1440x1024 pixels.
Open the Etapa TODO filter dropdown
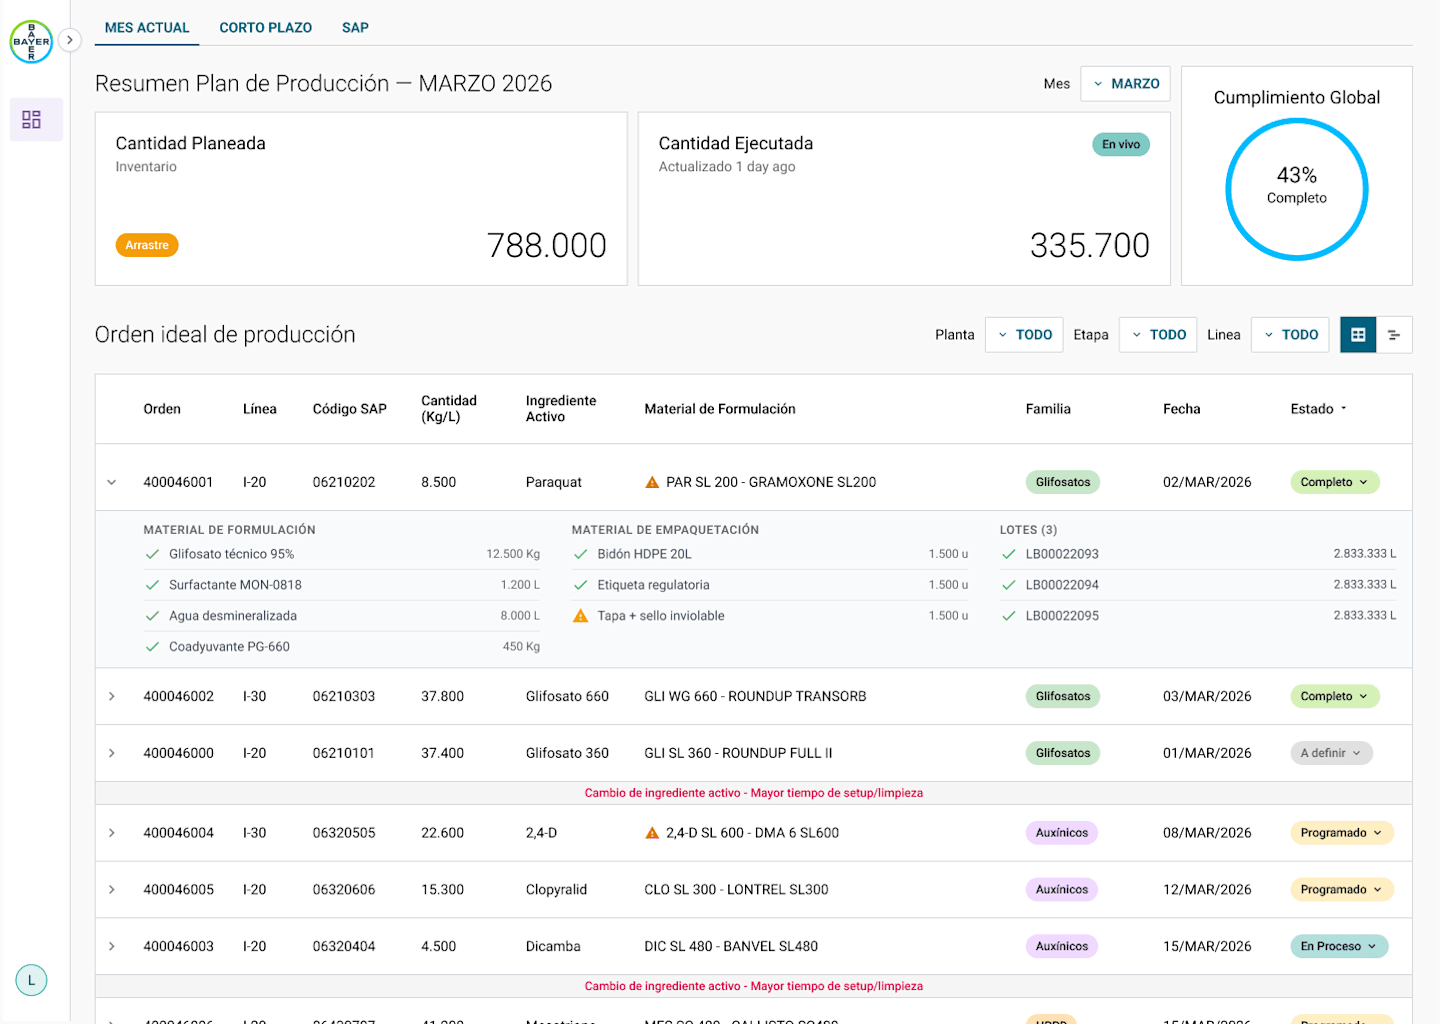coord(1158,335)
